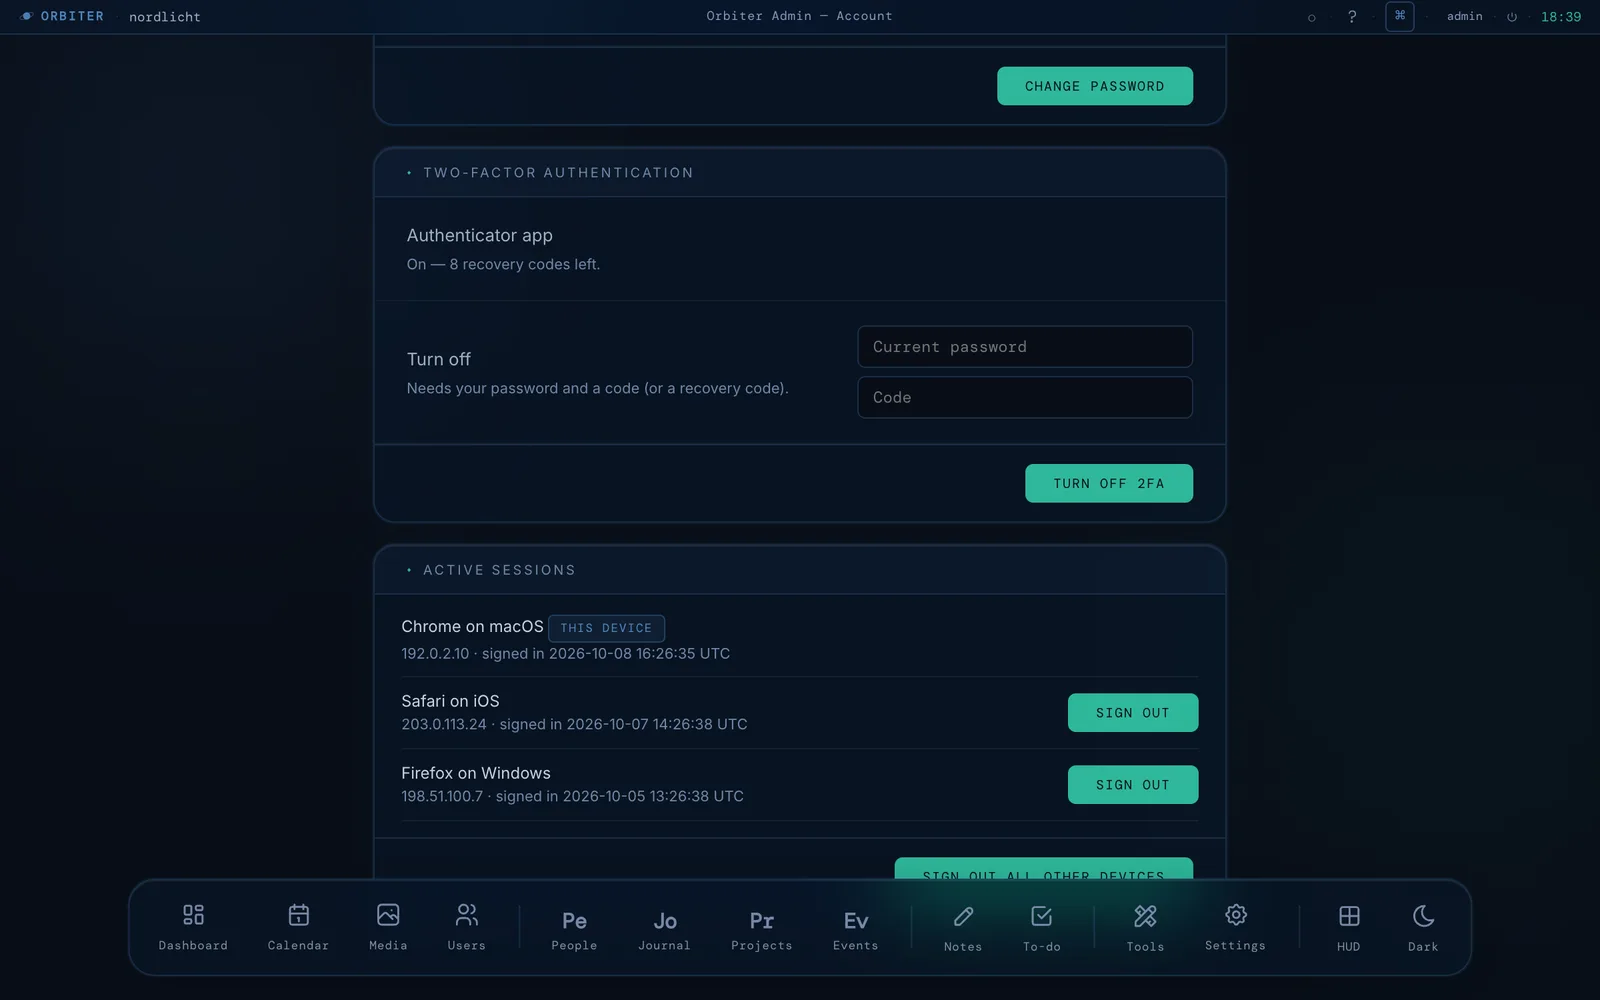The height and width of the screenshot is (1000, 1600).
Task: Click the 198.51.100.7 sign-in details
Action: pos(572,796)
